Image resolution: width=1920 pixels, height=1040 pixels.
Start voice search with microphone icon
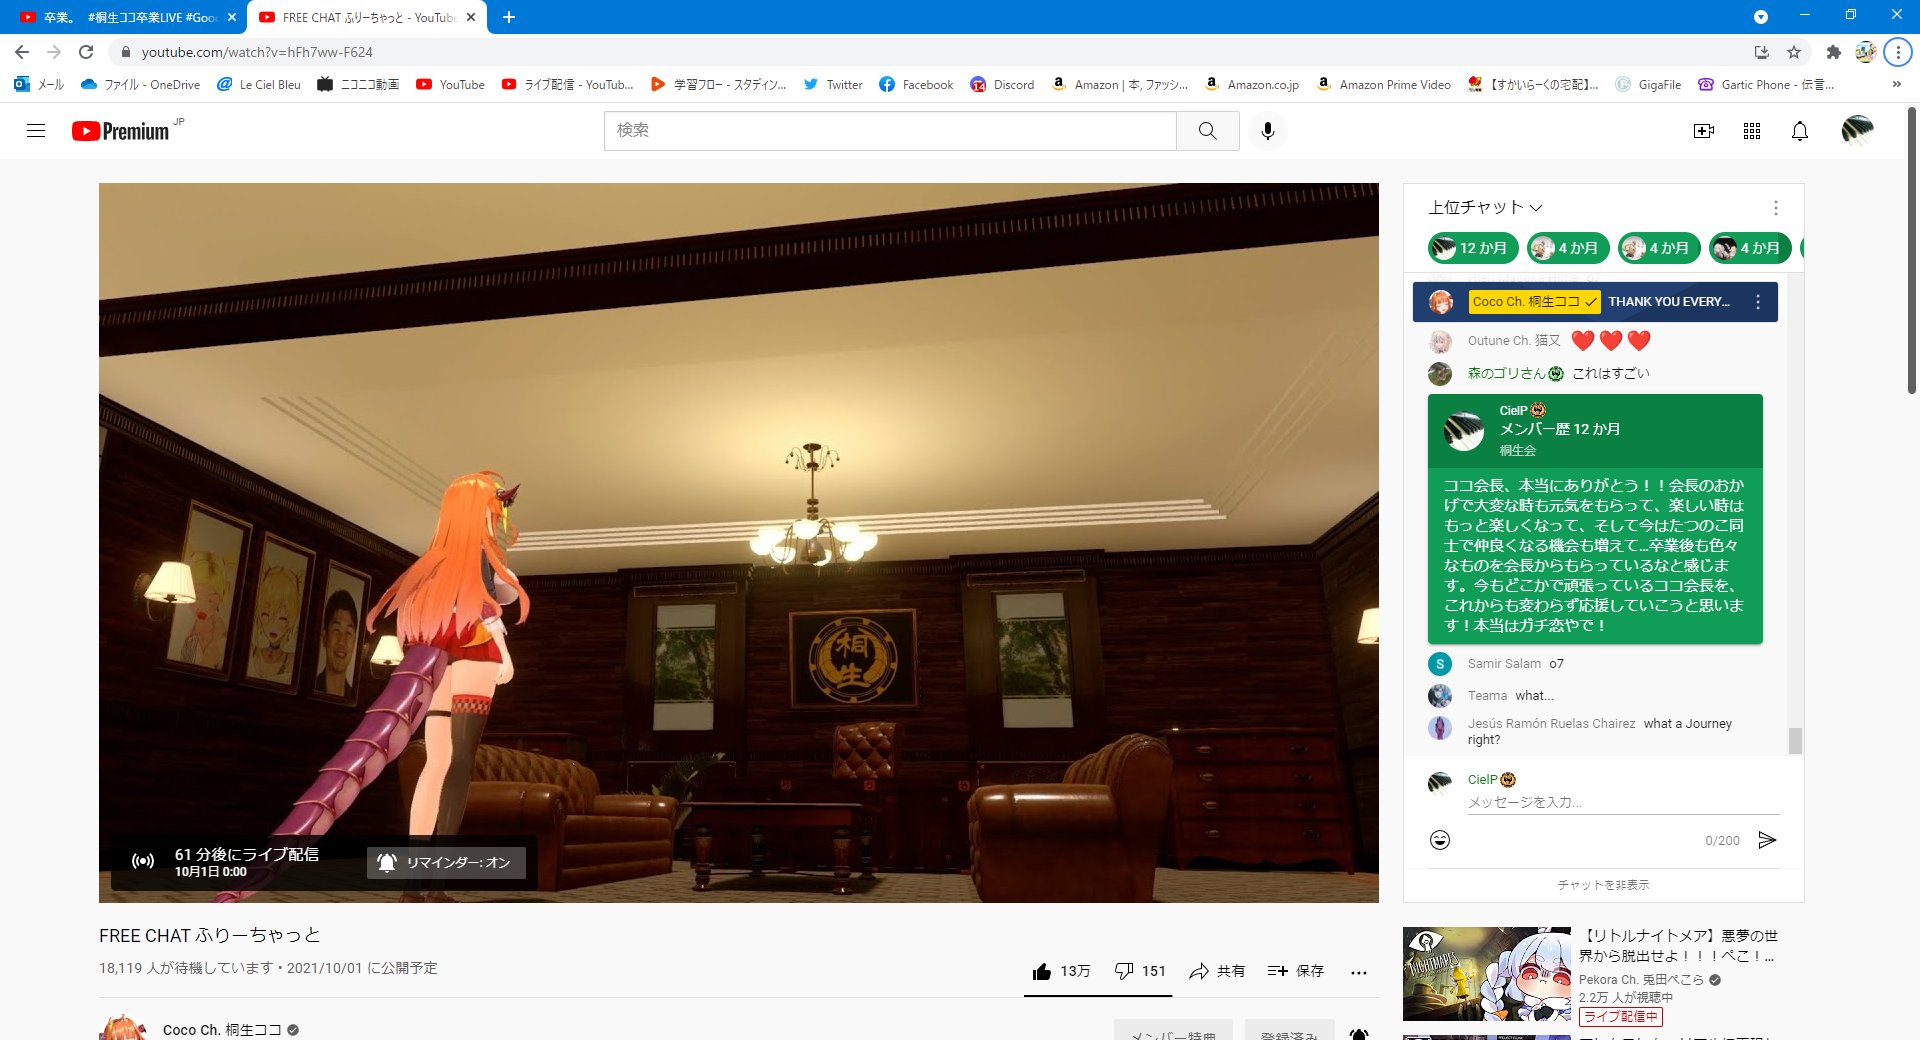[1268, 131]
